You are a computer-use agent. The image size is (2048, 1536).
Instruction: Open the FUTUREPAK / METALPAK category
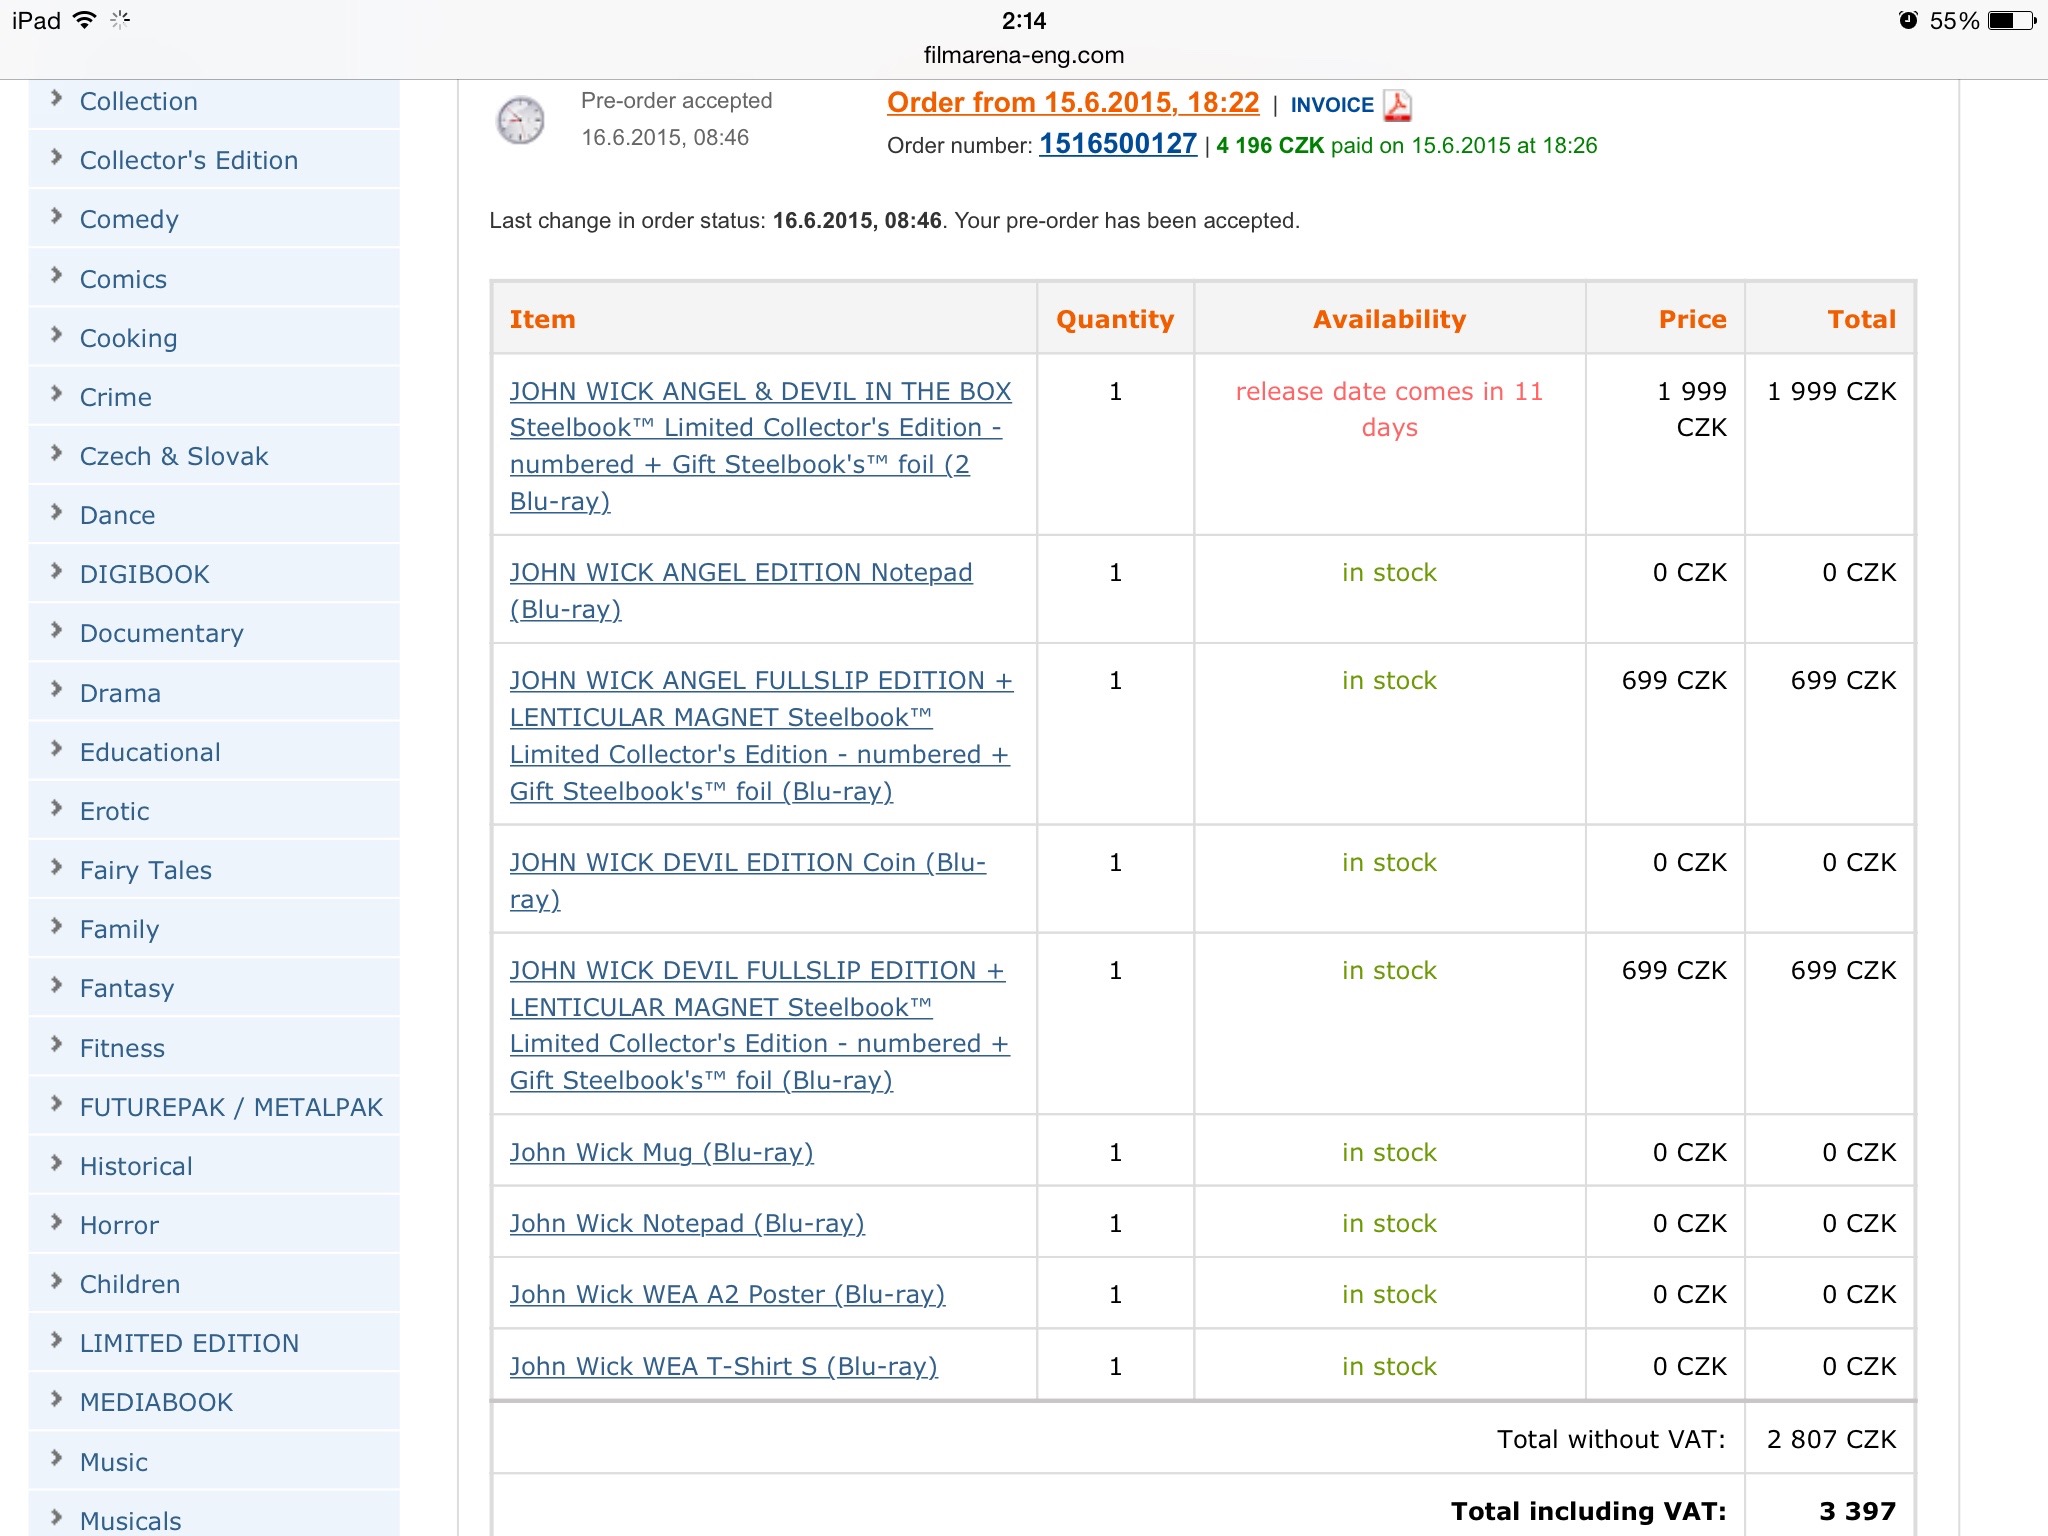pyautogui.click(x=231, y=1107)
